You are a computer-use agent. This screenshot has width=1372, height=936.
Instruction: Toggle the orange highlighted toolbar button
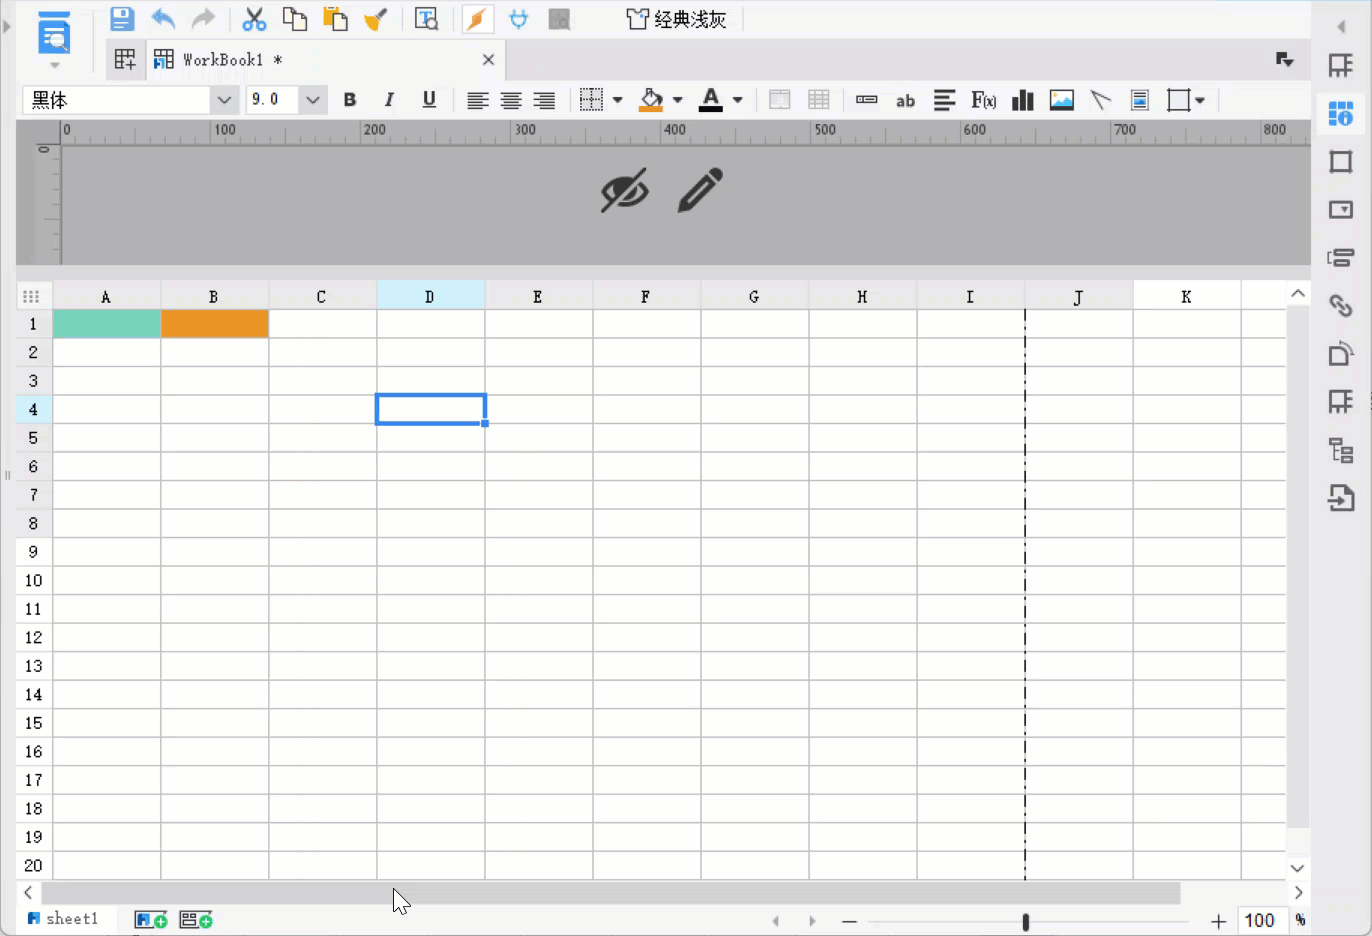pos(477,19)
